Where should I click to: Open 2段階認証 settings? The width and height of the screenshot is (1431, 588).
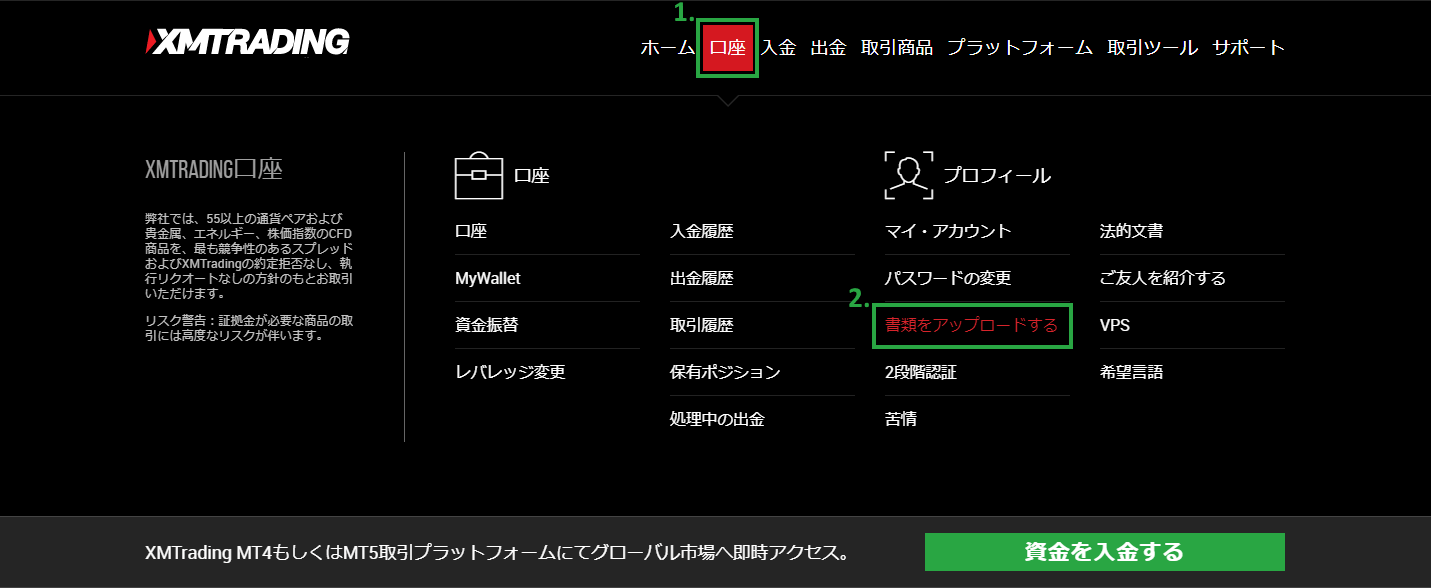[920, 373]
